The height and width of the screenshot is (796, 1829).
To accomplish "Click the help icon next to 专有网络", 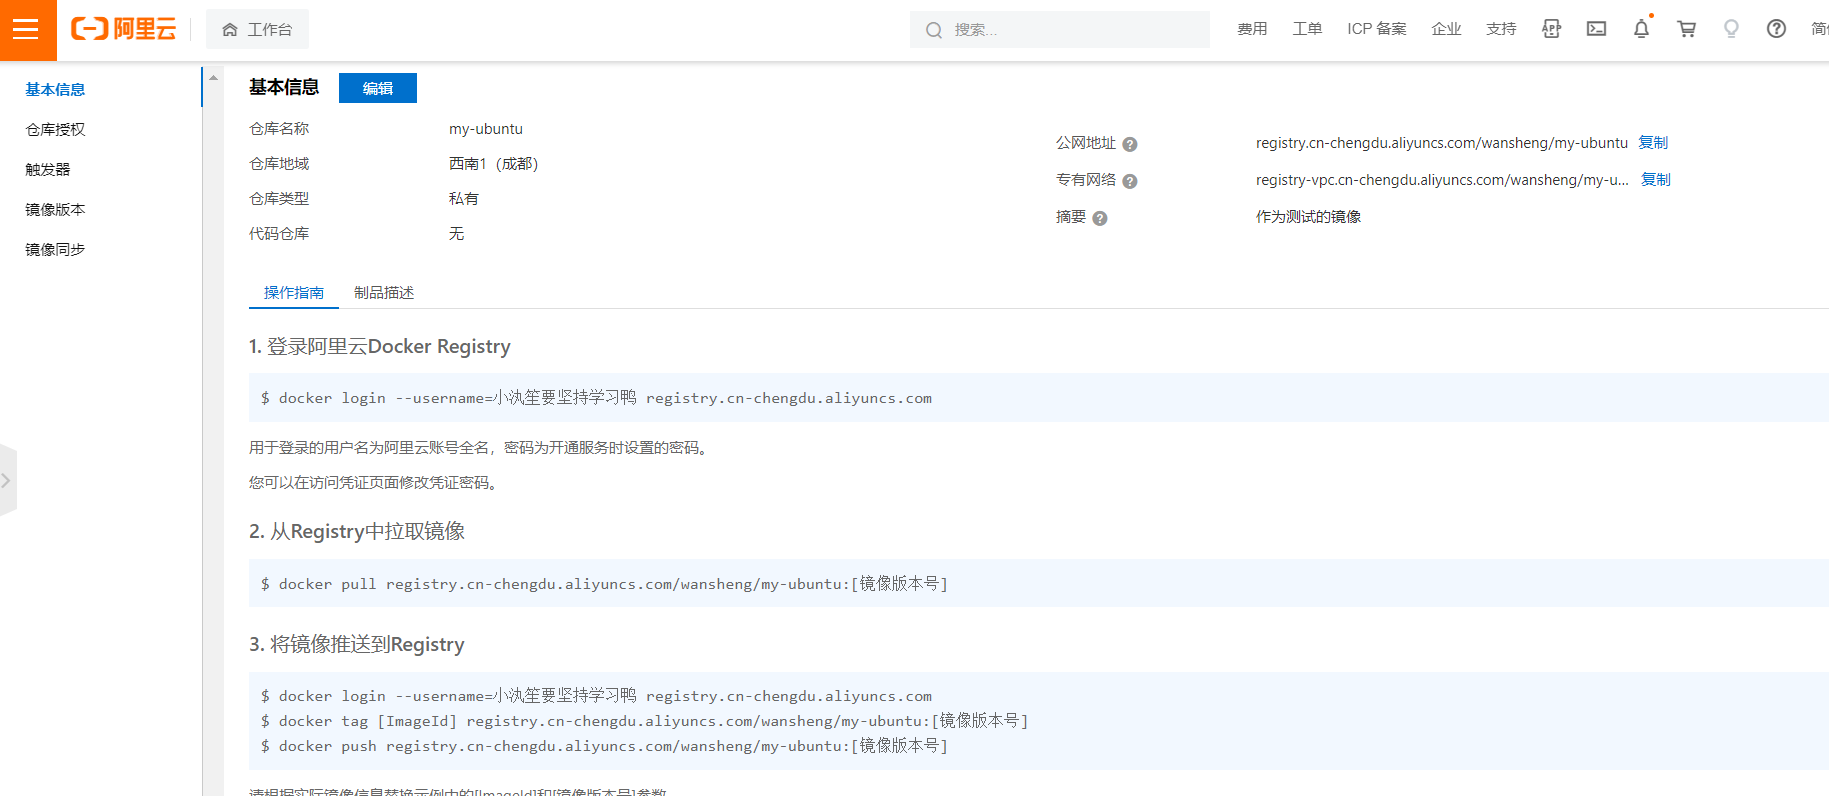I will coord(1130,181).
